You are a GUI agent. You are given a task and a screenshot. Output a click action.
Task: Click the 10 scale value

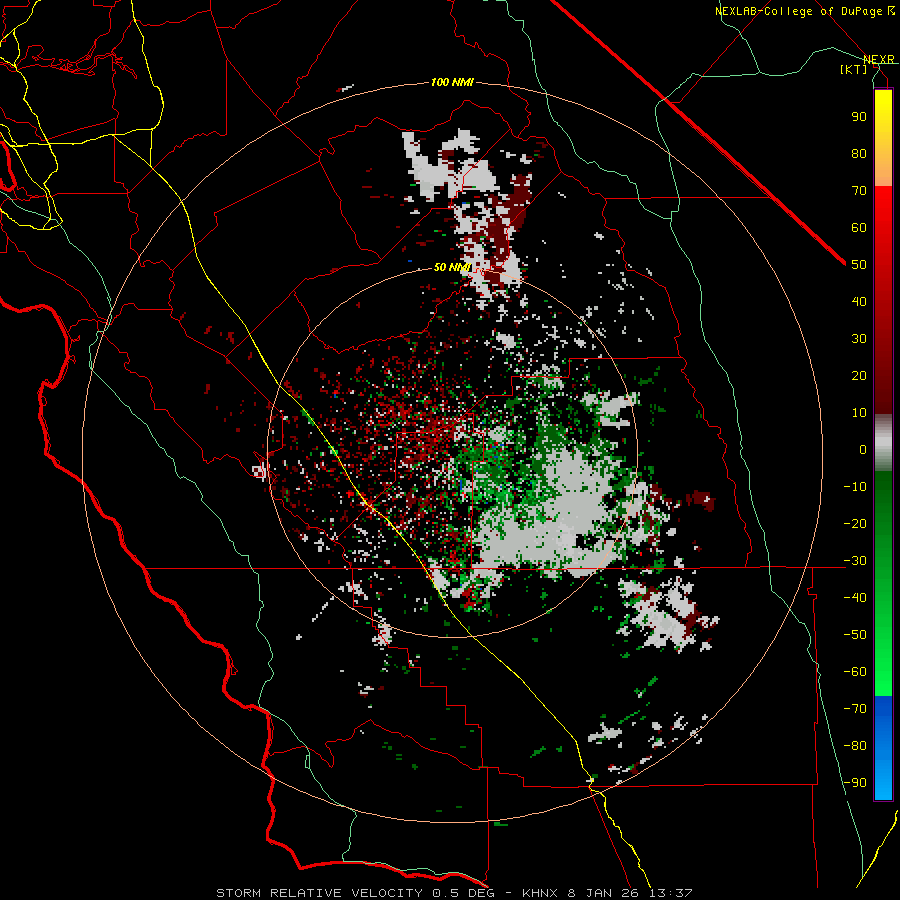859,413
